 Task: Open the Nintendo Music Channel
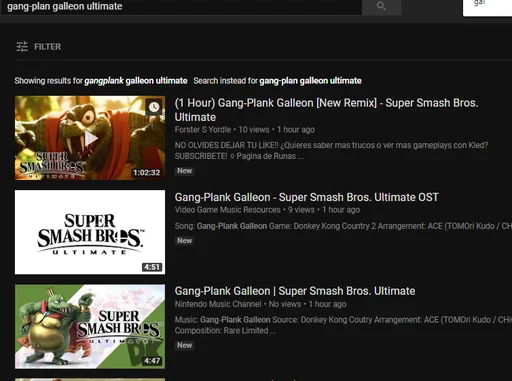(x=218, y=304)
